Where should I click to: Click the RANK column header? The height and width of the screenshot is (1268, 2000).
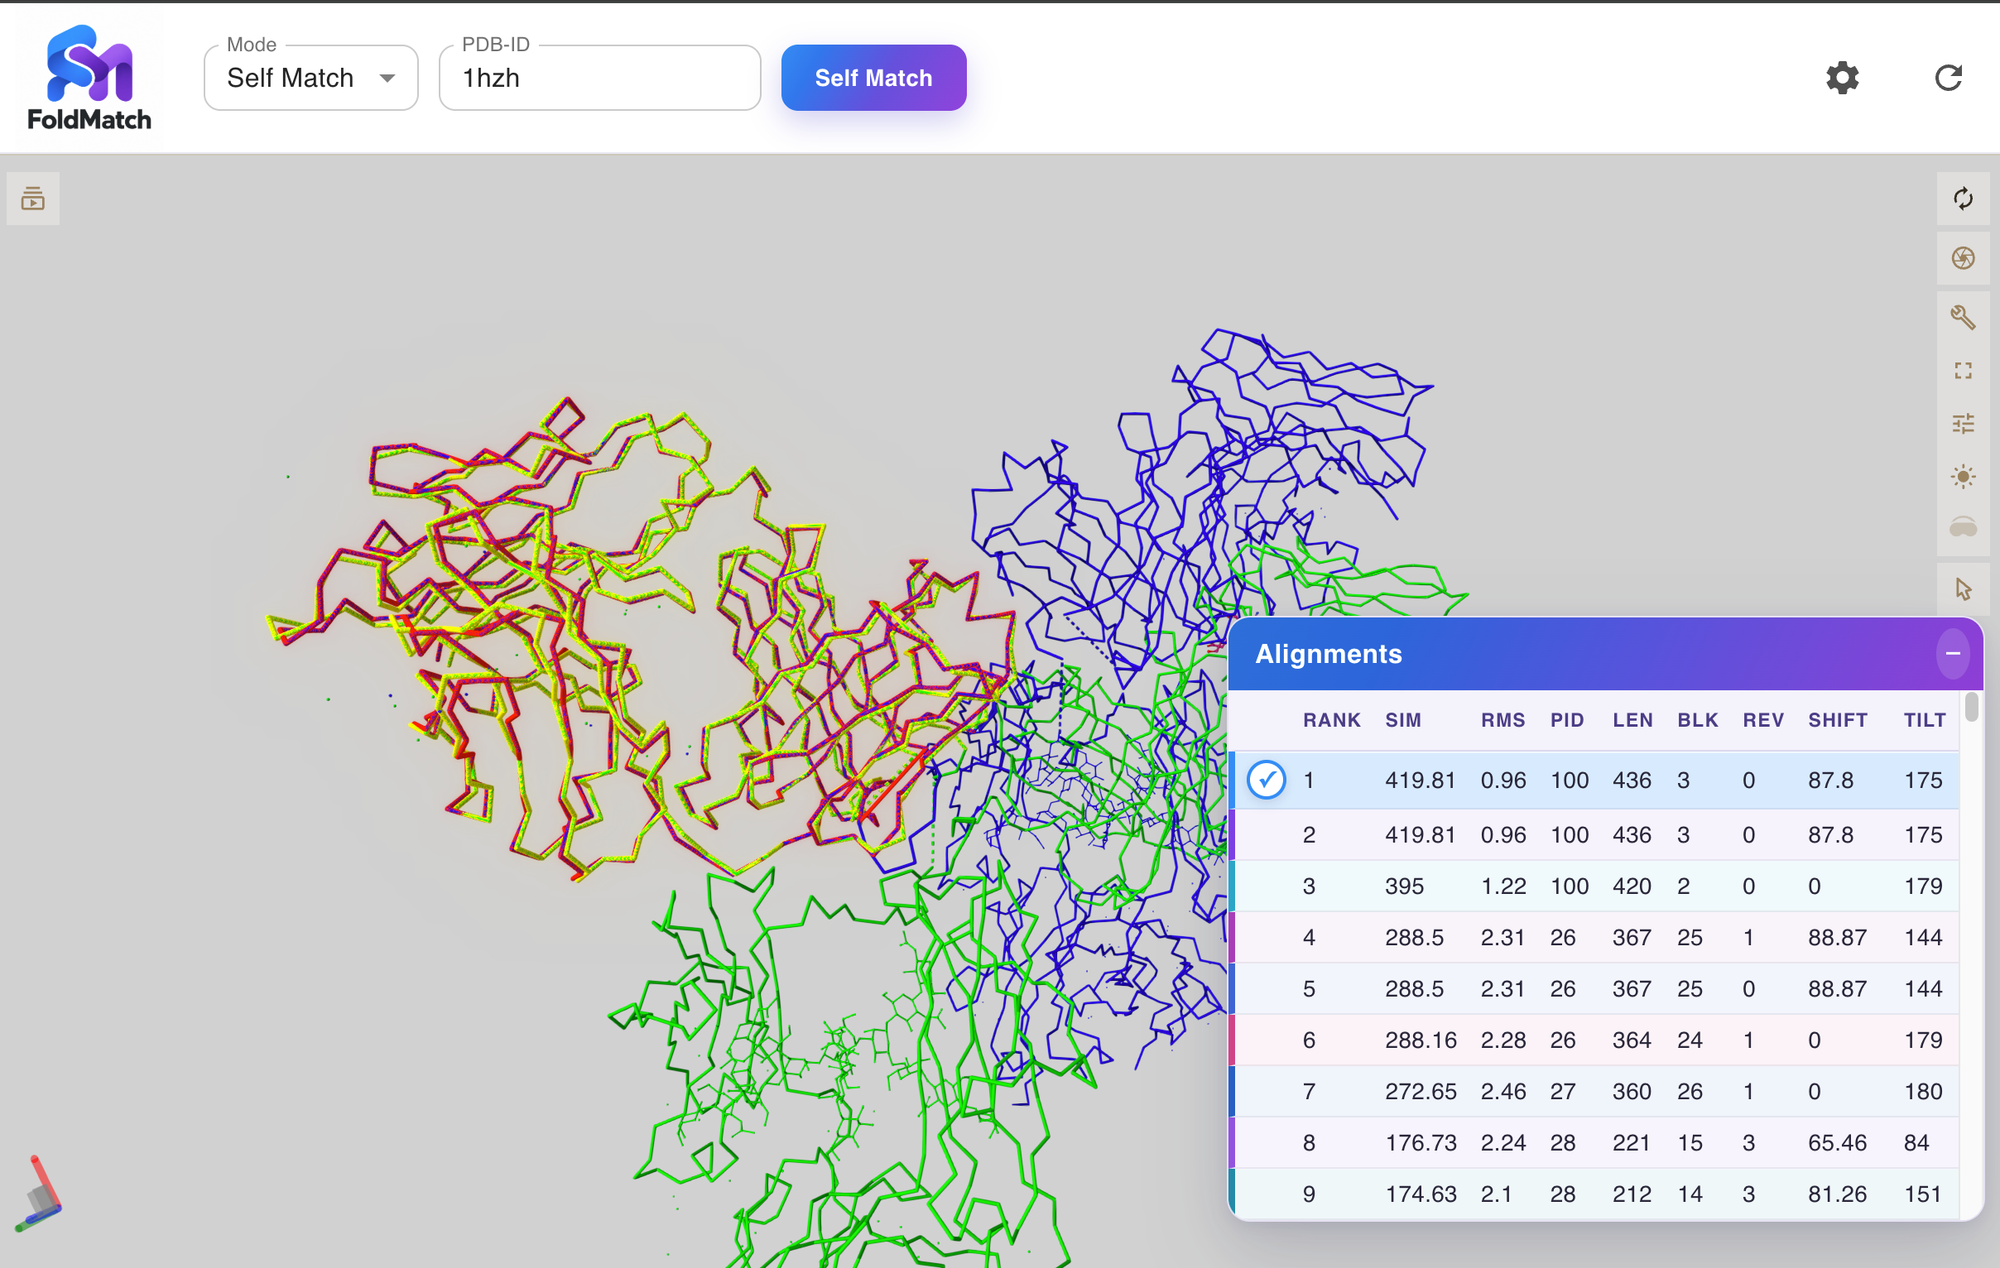pyautogui.click(x=1331, y=720)
